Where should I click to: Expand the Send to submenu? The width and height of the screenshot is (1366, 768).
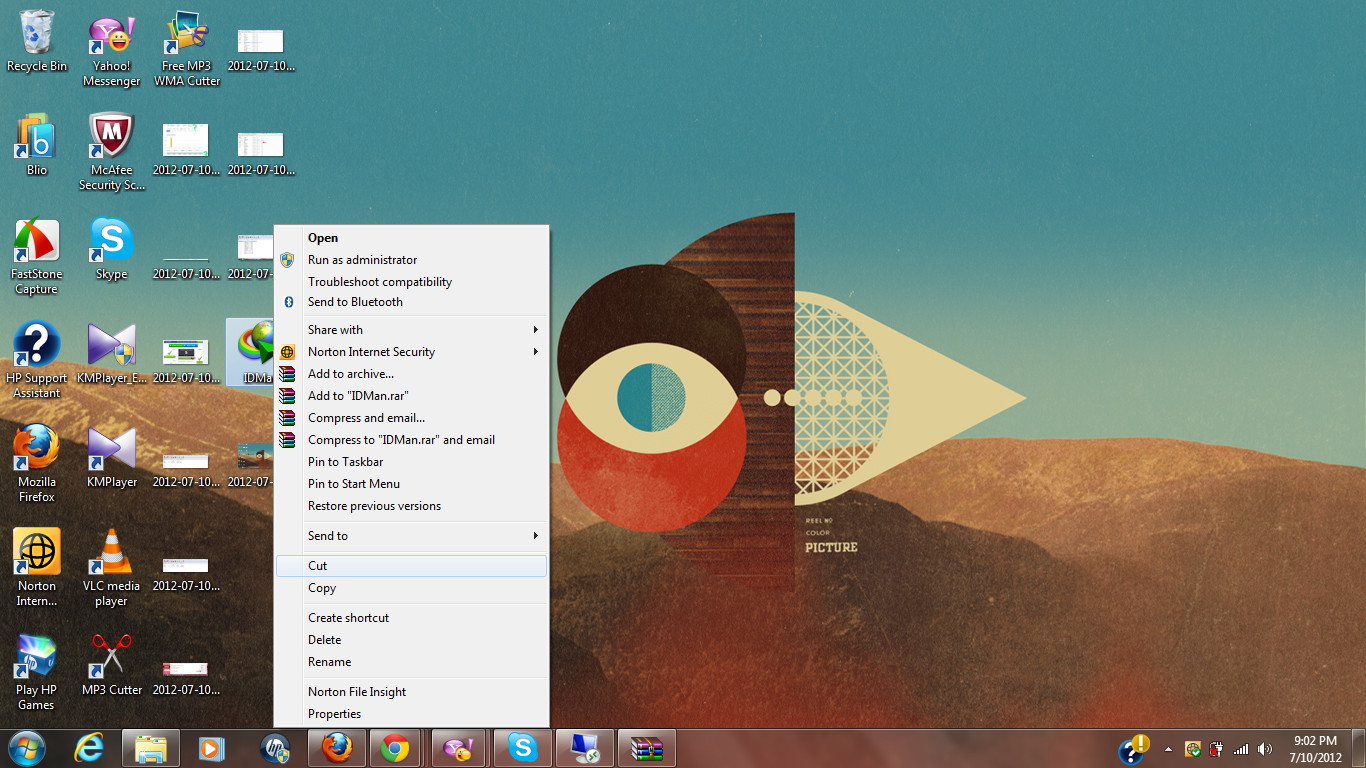point(412,536)
